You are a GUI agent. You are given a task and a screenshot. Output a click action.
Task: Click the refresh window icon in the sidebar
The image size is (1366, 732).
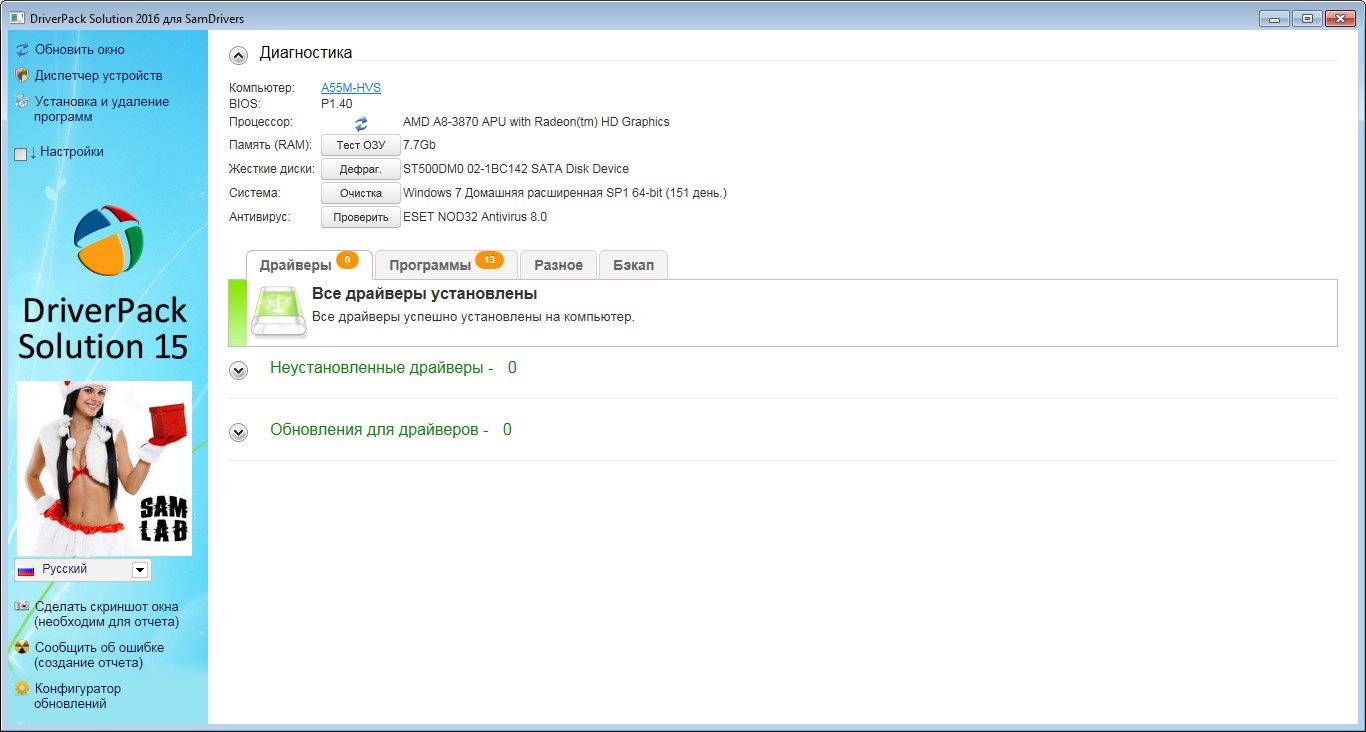pos(22,49)
